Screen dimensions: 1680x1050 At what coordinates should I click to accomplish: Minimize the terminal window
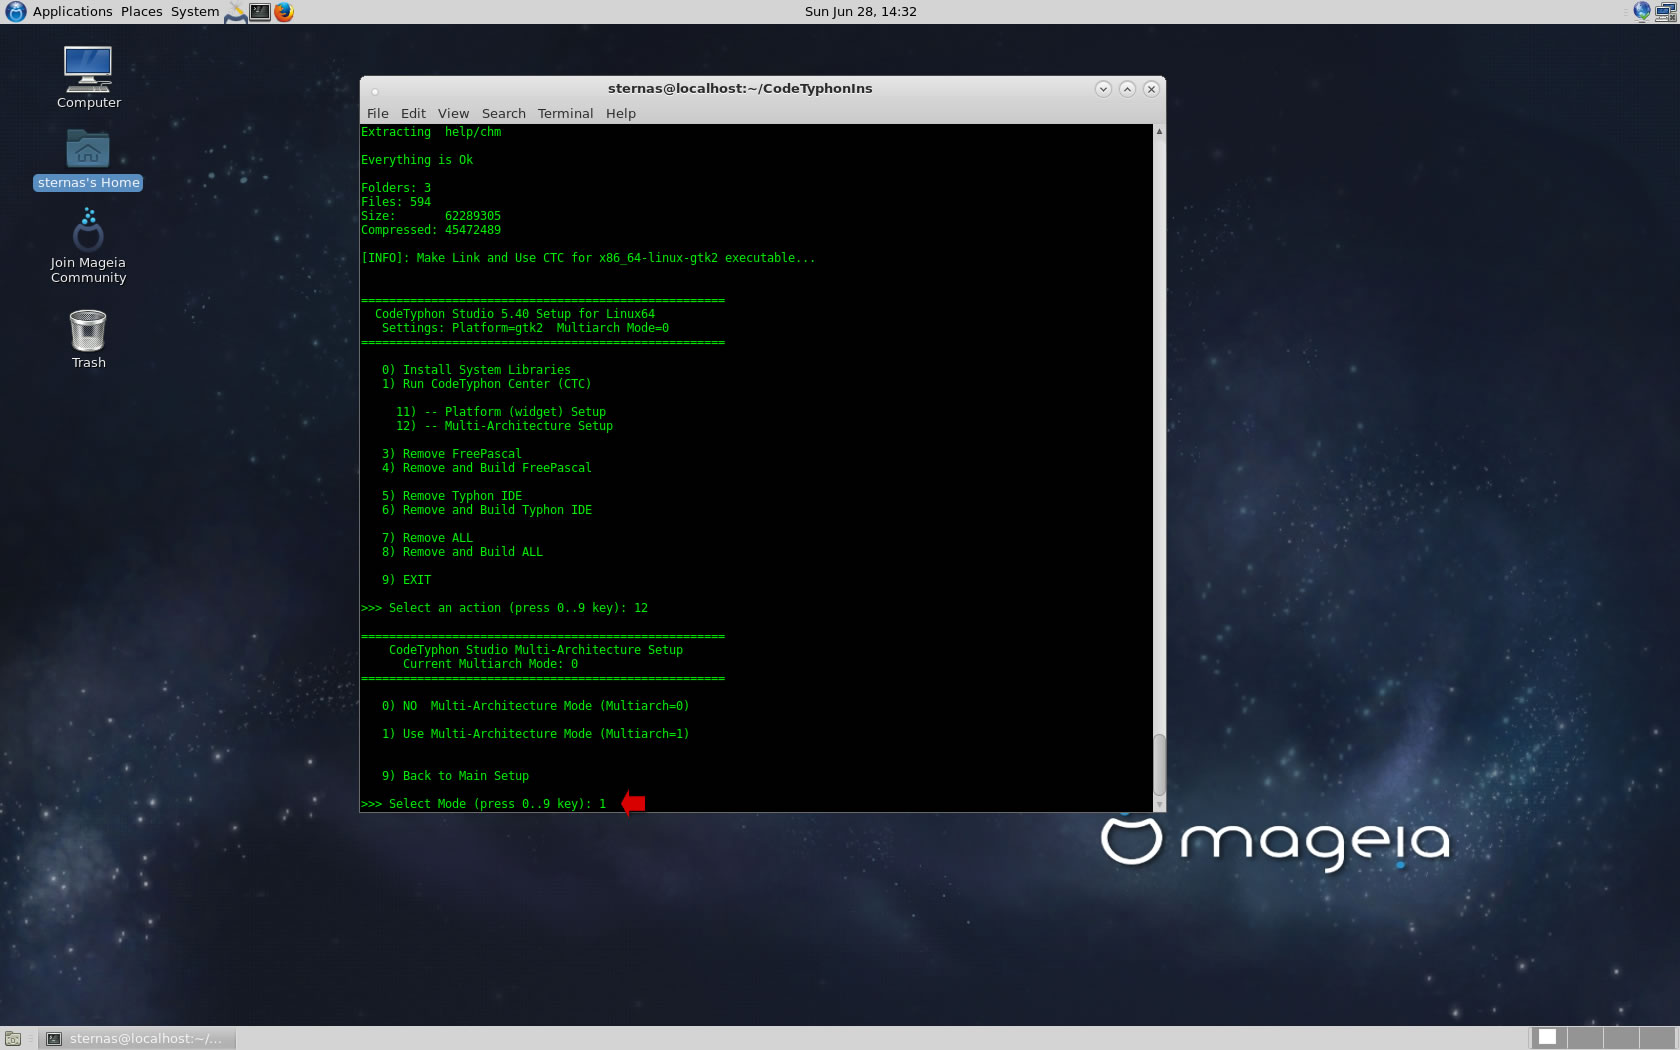click(1103, 89)
